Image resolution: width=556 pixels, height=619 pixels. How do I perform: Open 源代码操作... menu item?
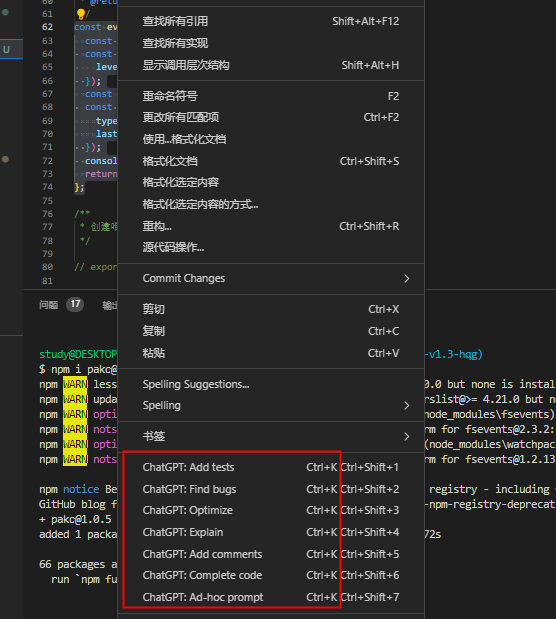(x=271, y=248)
